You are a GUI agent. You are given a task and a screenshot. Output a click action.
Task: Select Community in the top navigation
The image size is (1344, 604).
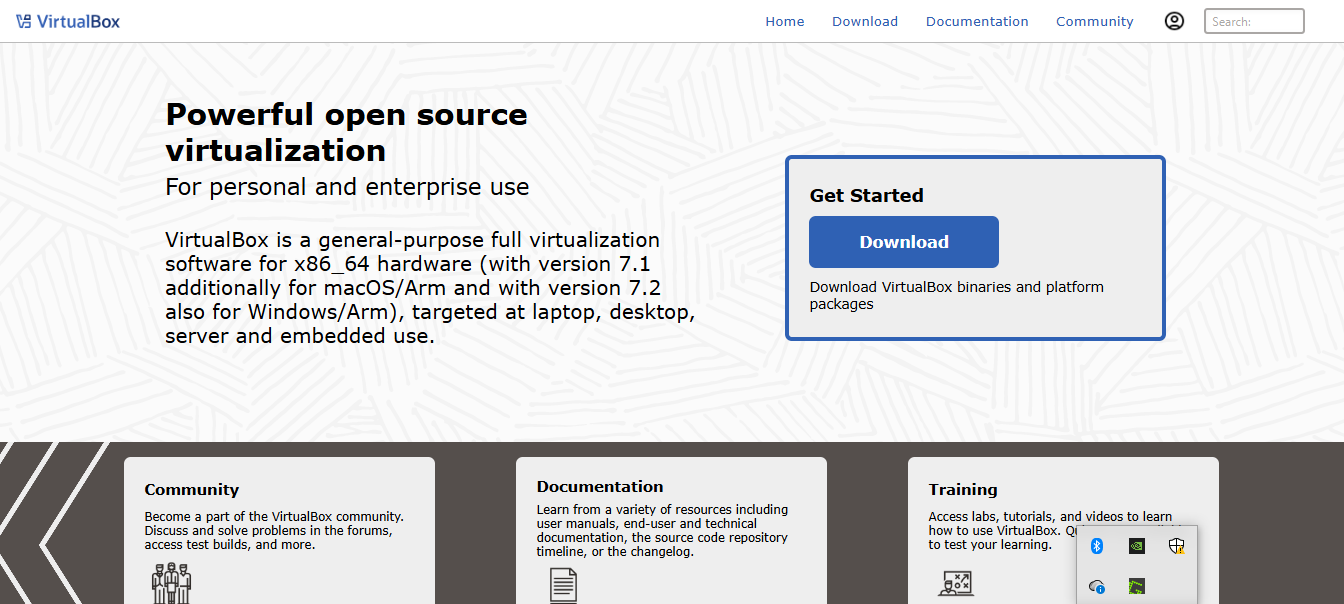coord(1095,21)
